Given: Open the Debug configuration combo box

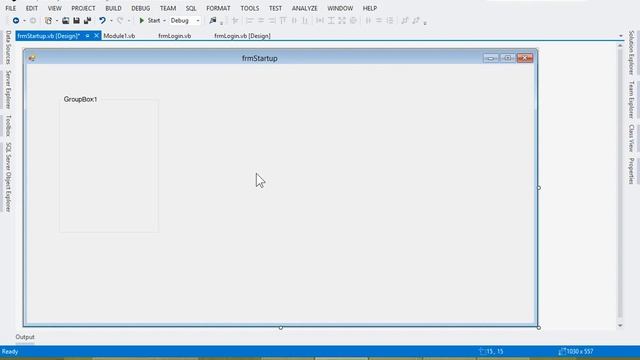Looking at the screenshot, I should point(185,20).
